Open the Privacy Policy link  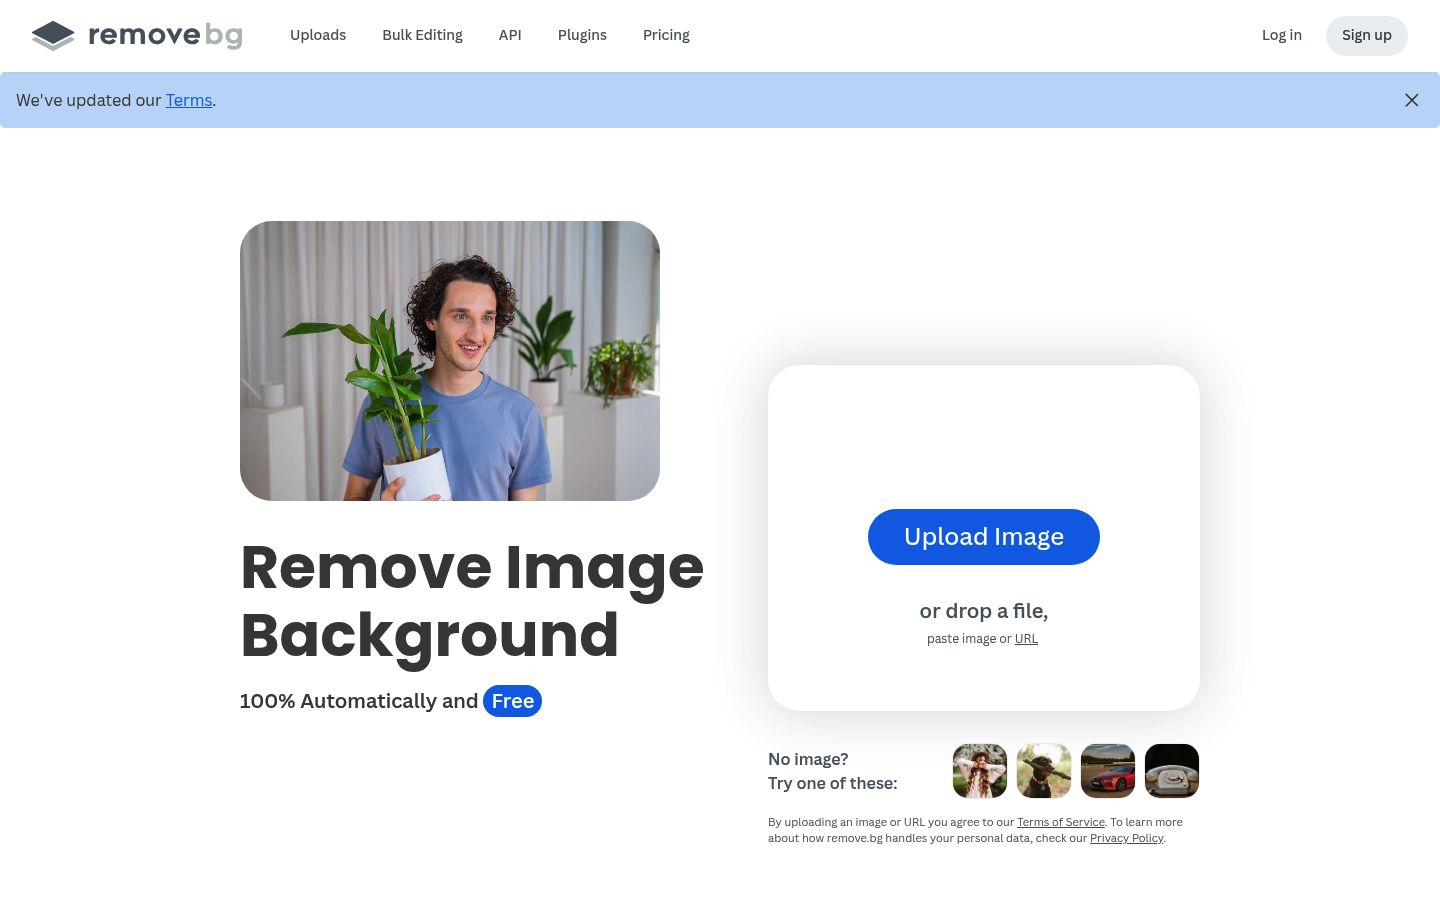[1127, 838]
